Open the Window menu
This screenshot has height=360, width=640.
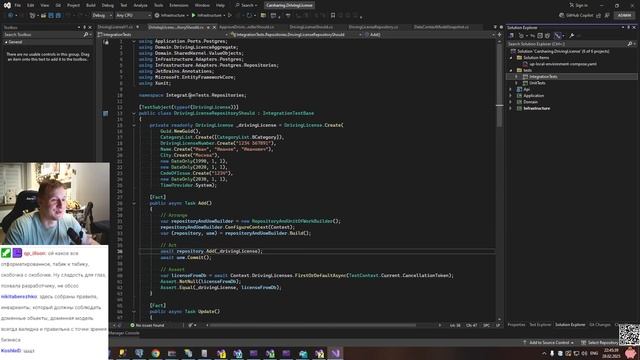(202, 5)
